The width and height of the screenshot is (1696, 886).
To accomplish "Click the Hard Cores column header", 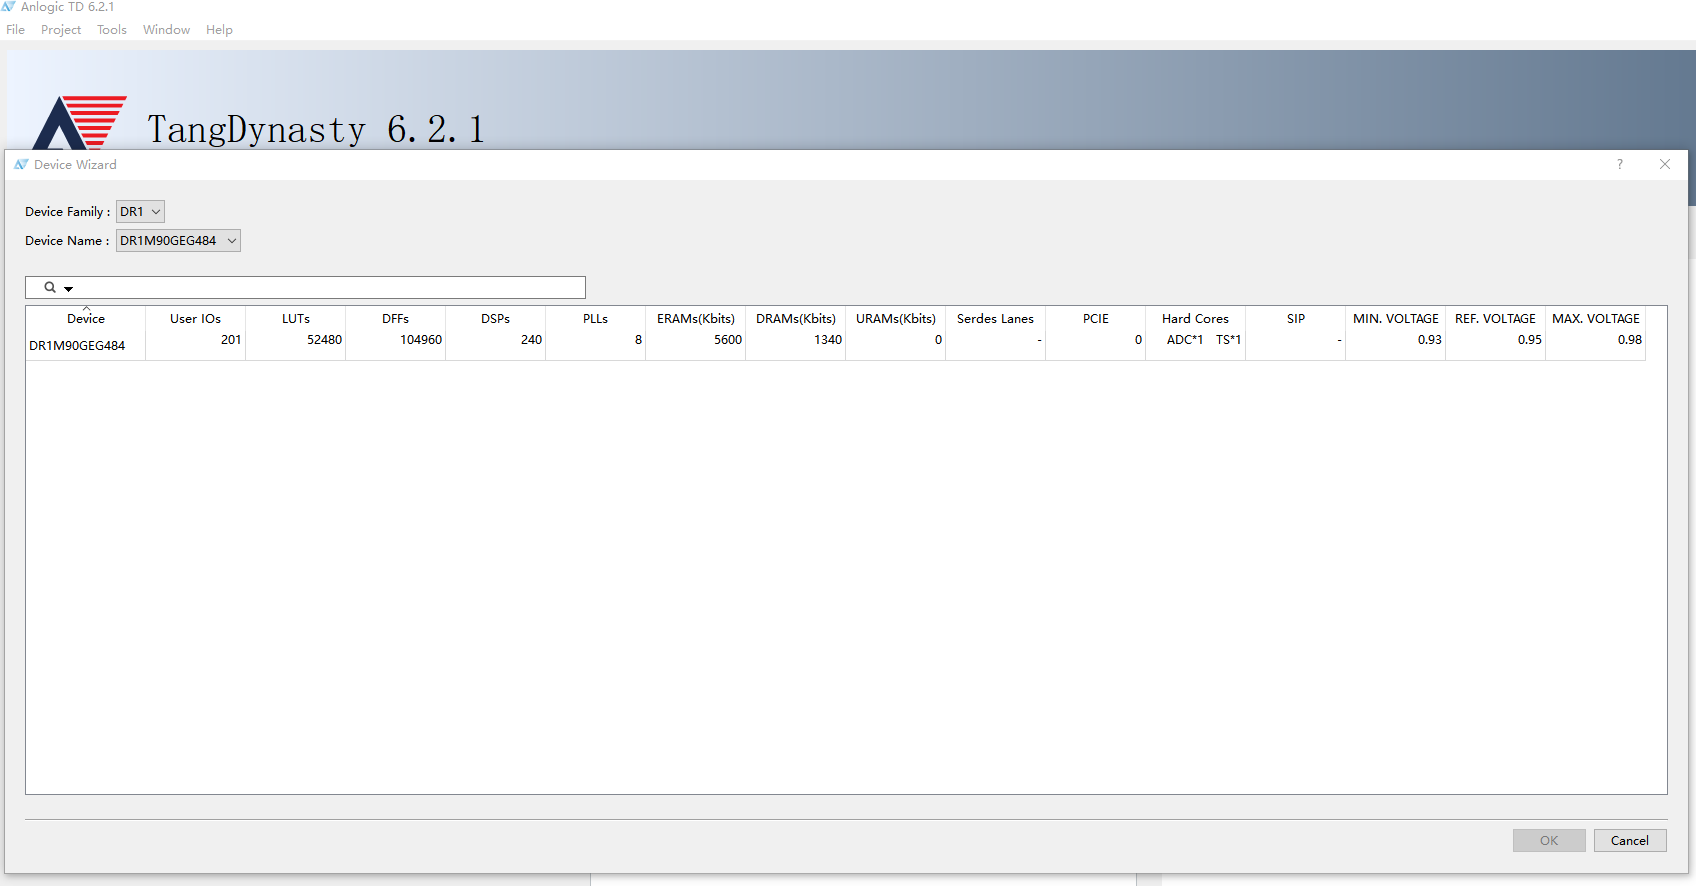I will 1196,319.
